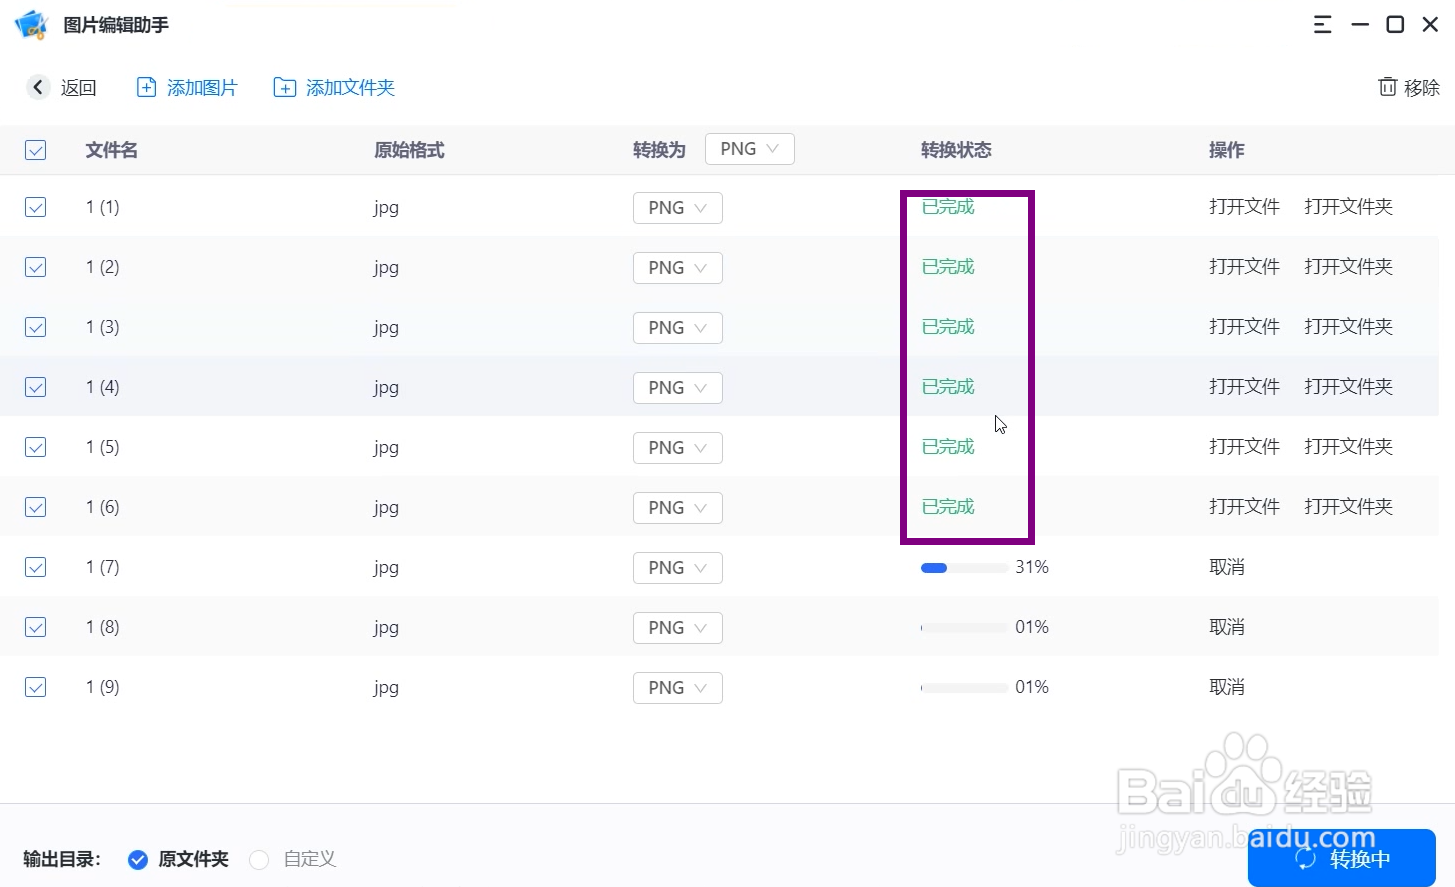
Task: Uncheck the checkbox for file 1 (4)
Action: (36, 387)
